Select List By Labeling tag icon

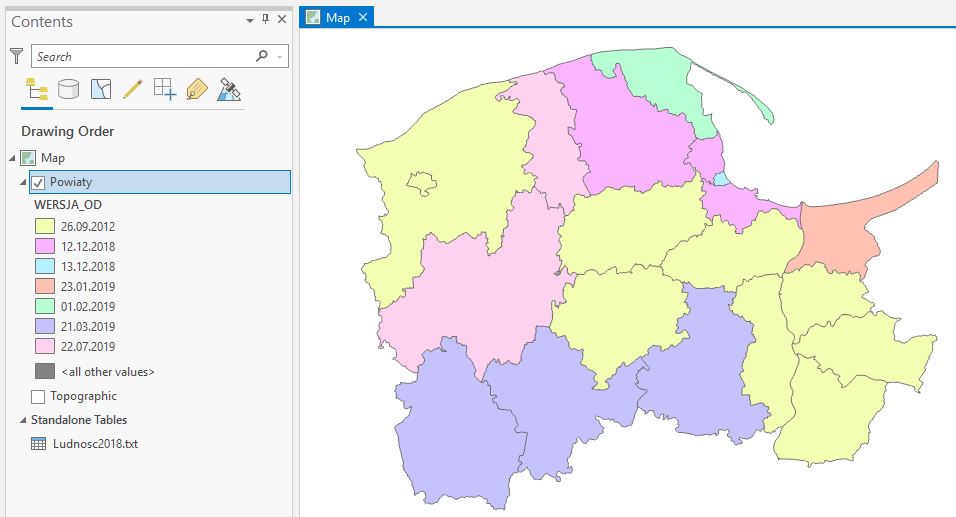pos(196,90)
